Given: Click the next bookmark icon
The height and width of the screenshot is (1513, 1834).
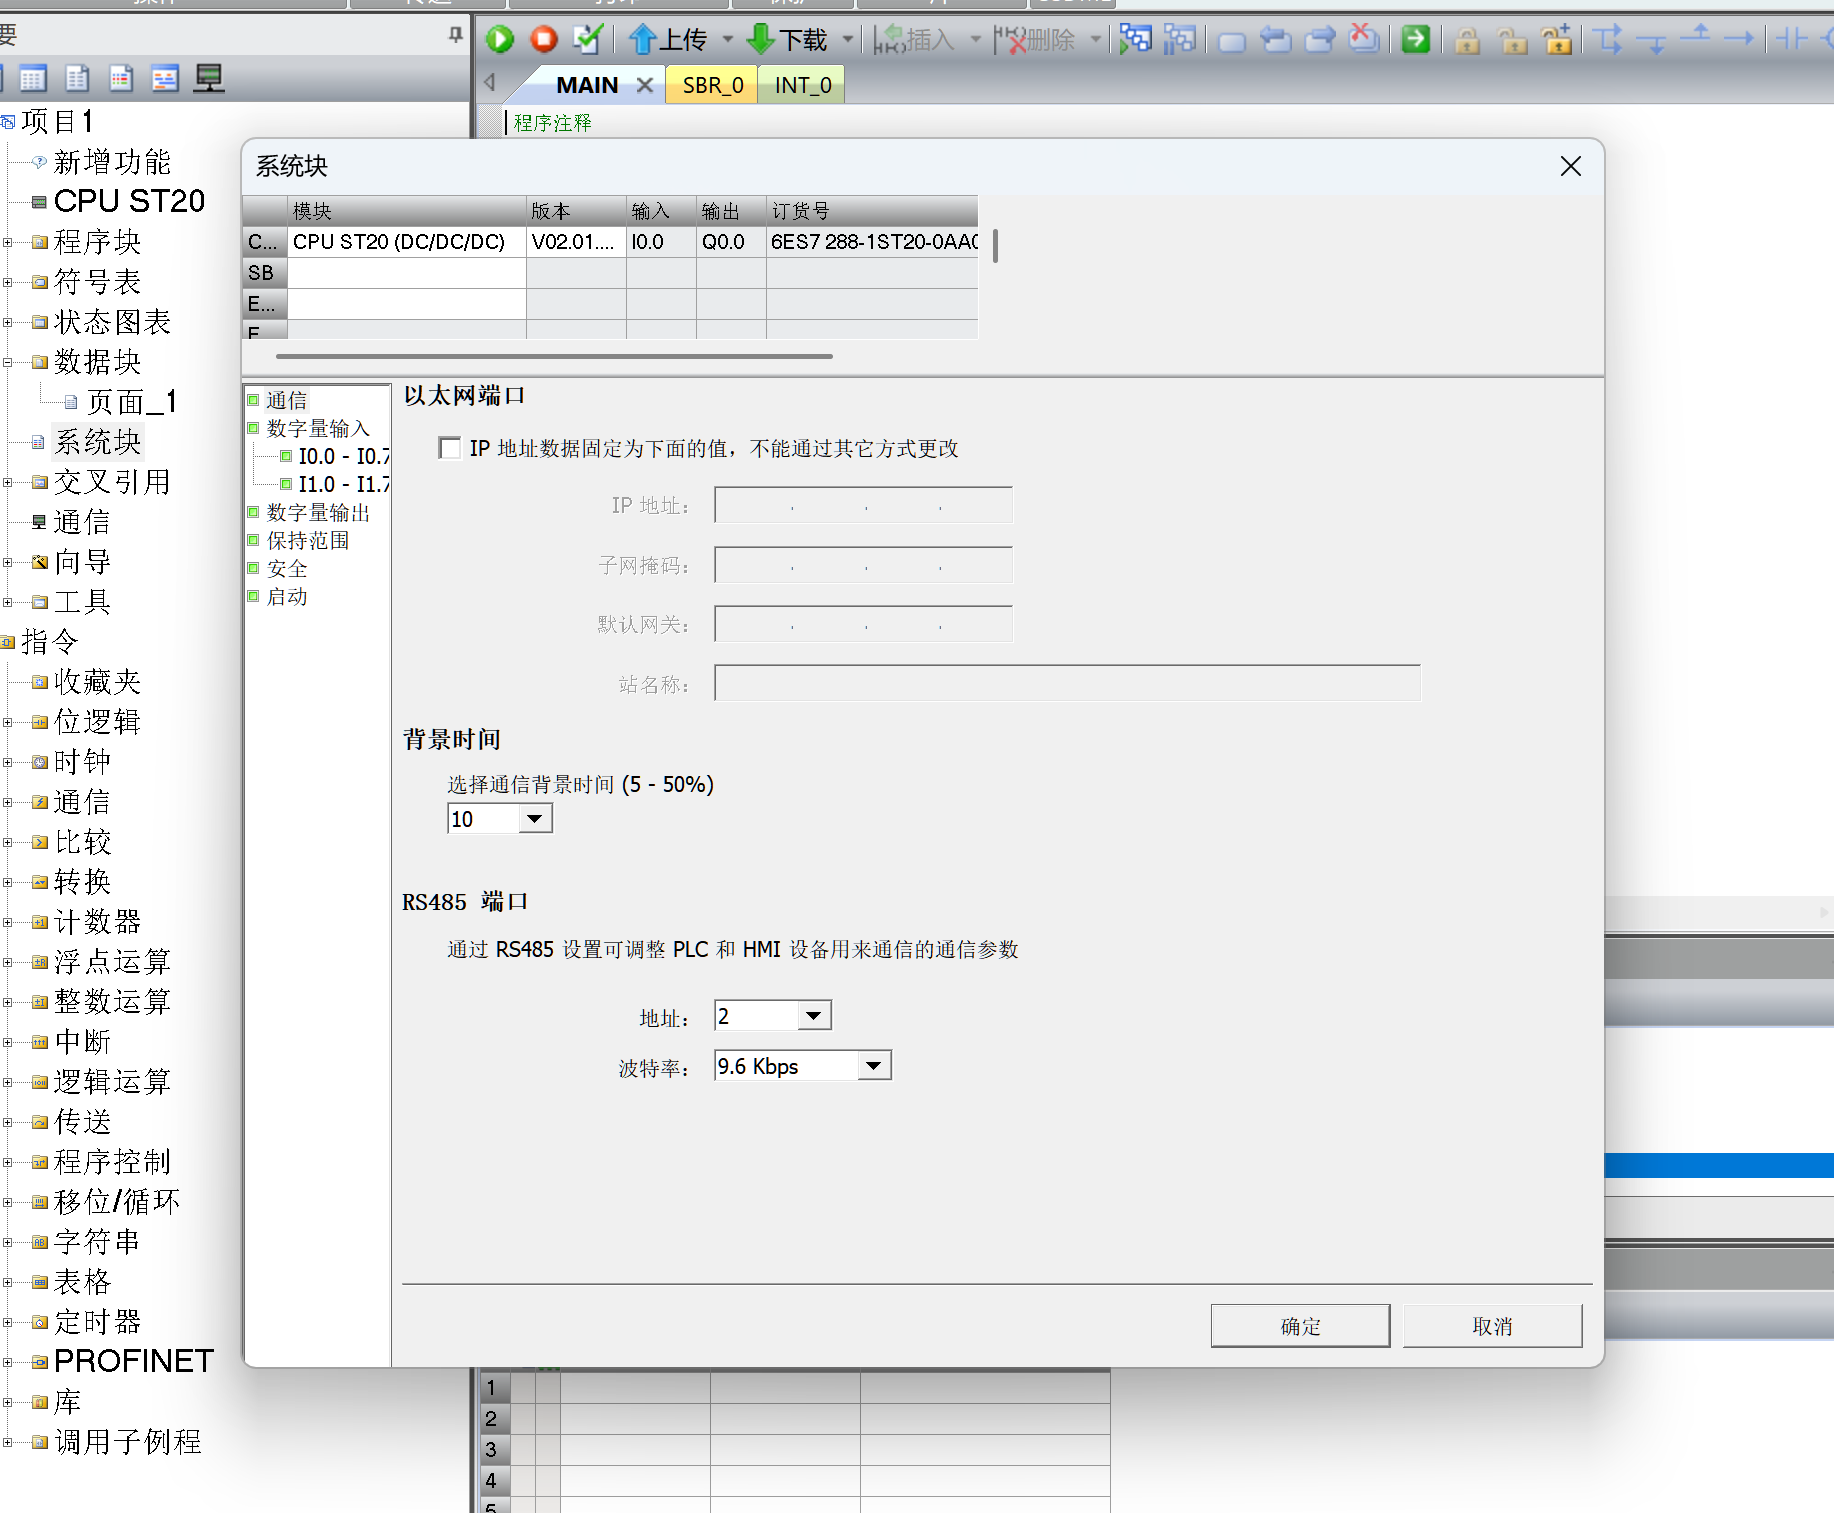Looking at the screenshot, I should coord(1321,40).
